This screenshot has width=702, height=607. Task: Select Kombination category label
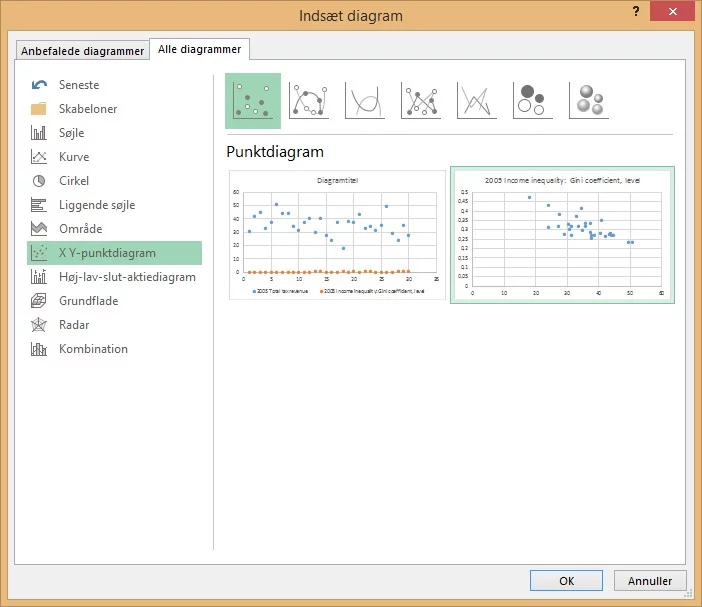pyautogui.click(x=94, y=349)
